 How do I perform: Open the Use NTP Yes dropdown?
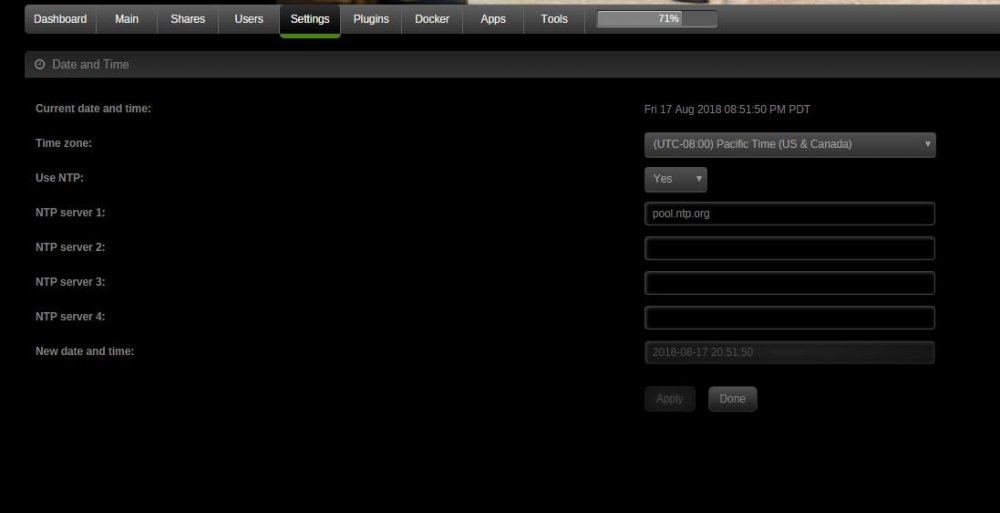[x=676, y=179]
